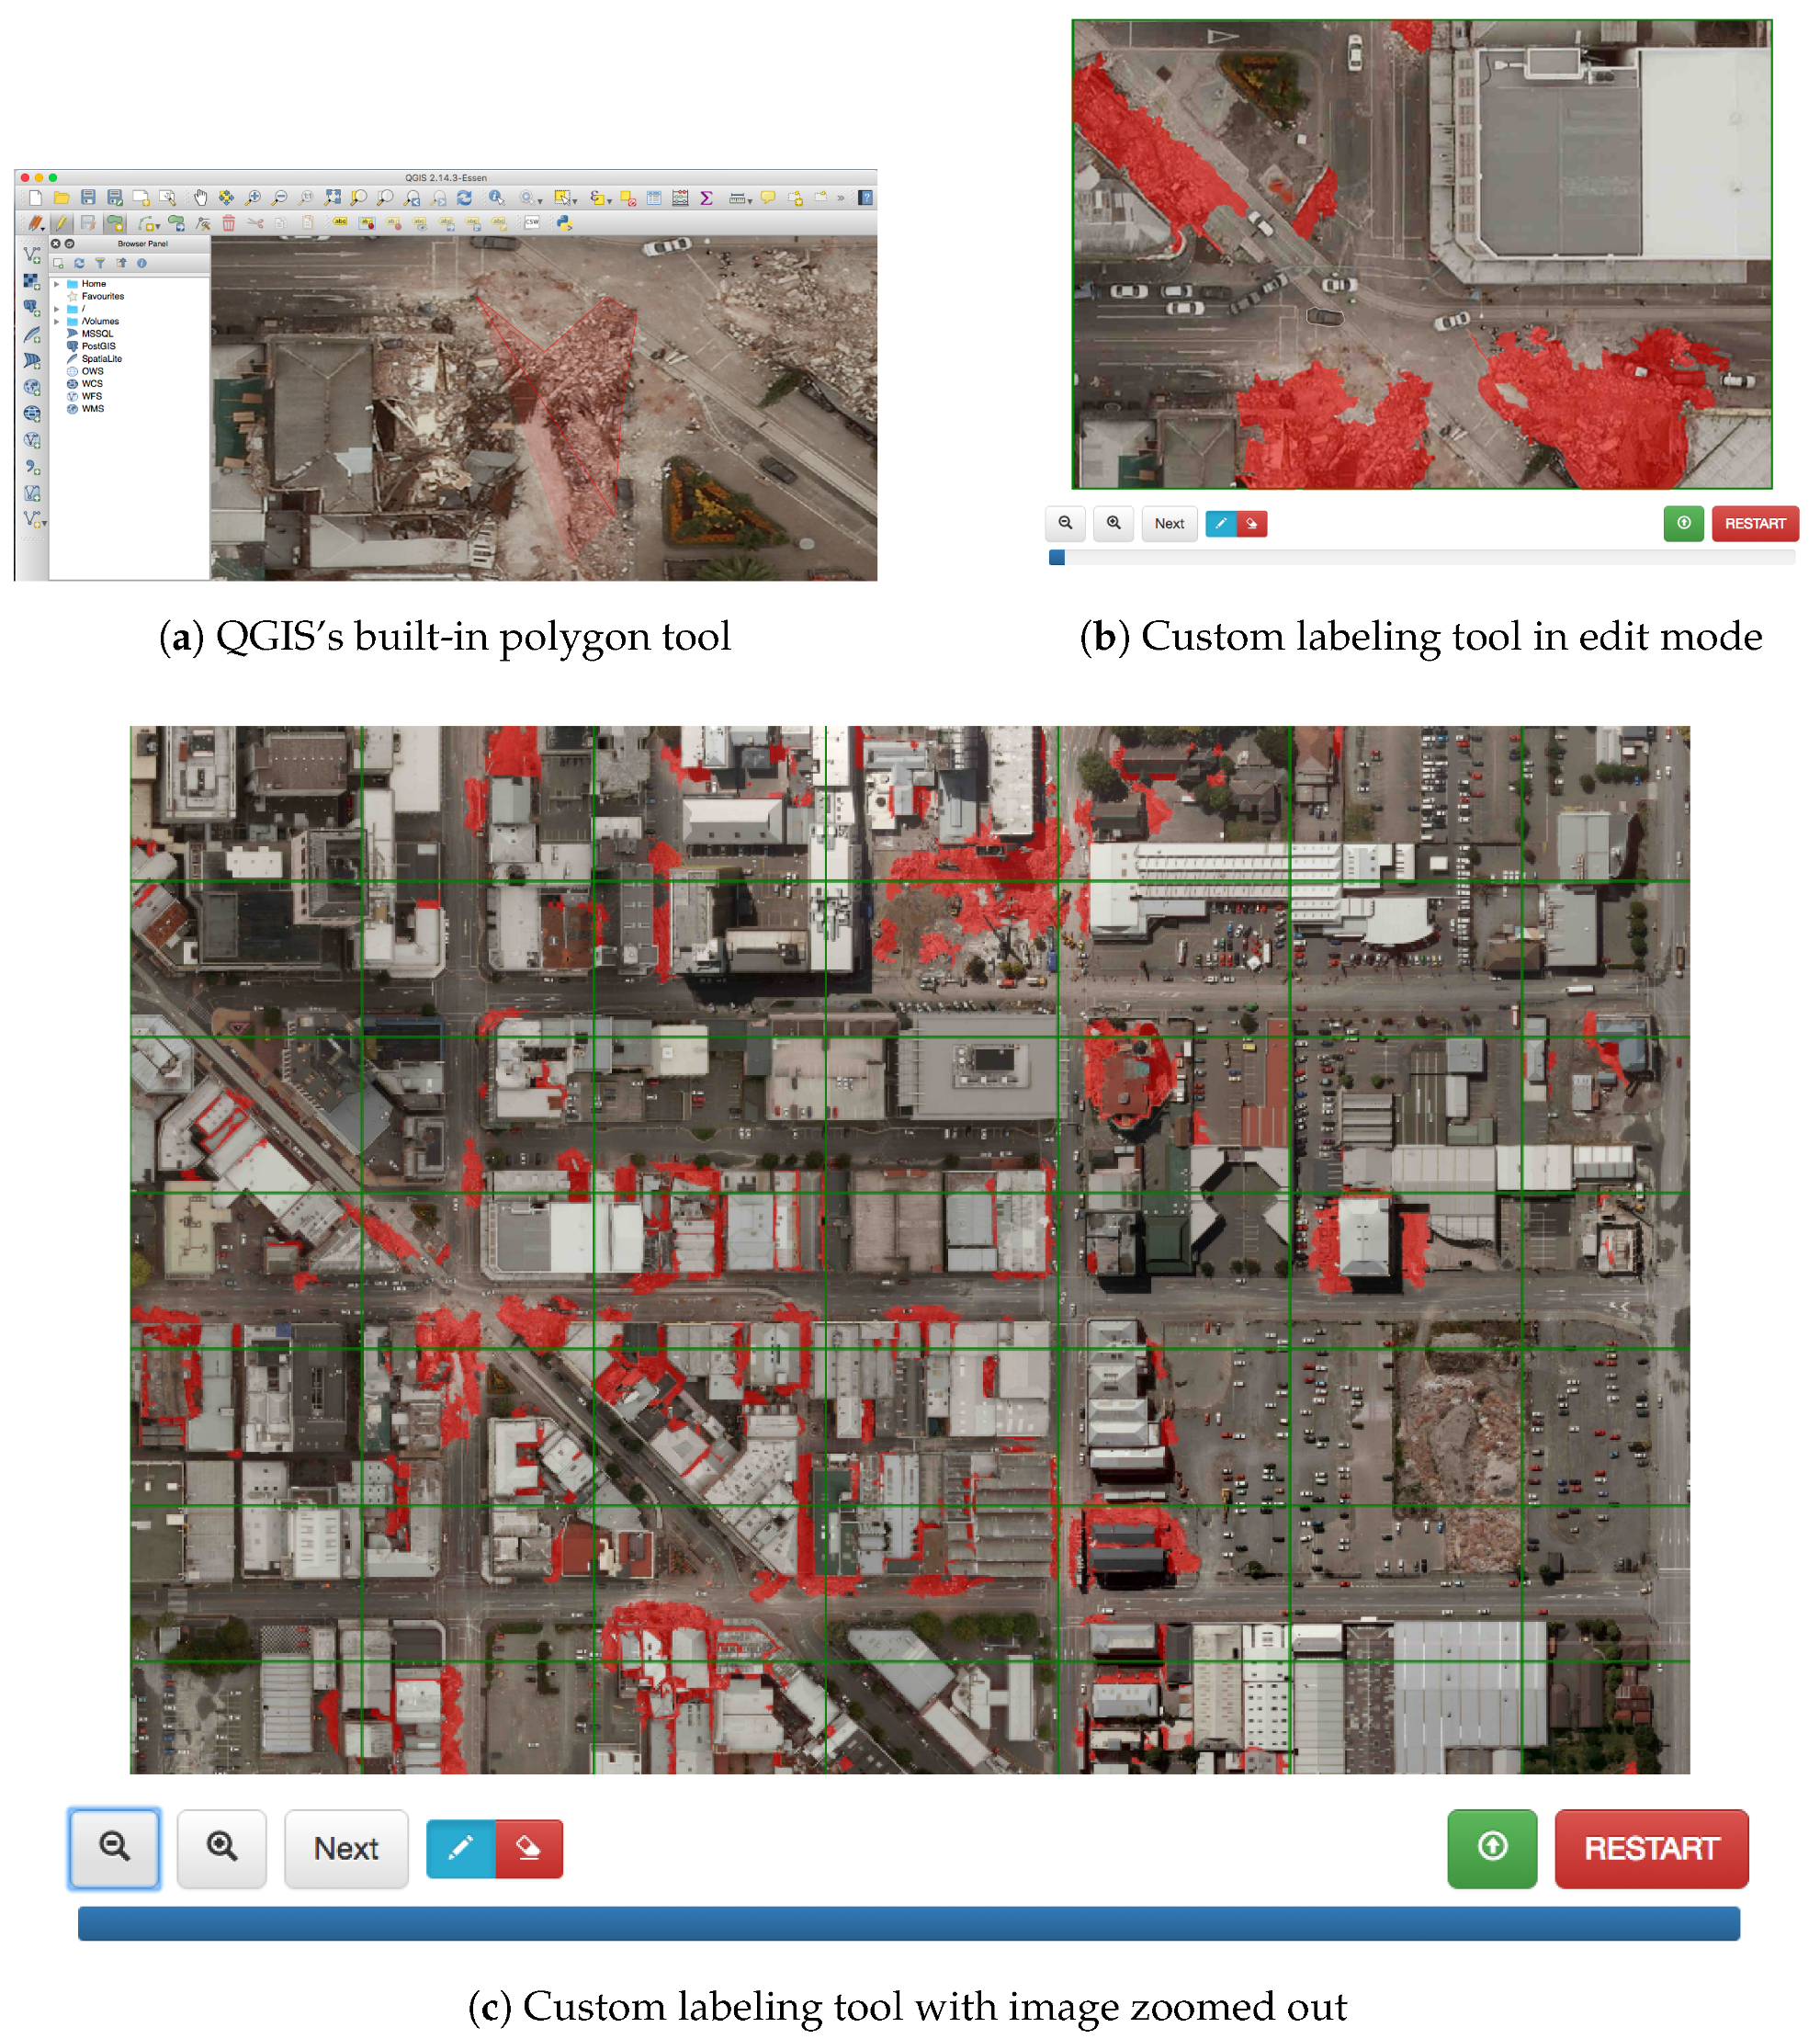Open QGIS Current Edits dropdown arrow

pyautogui.click(x=43, y=229)
